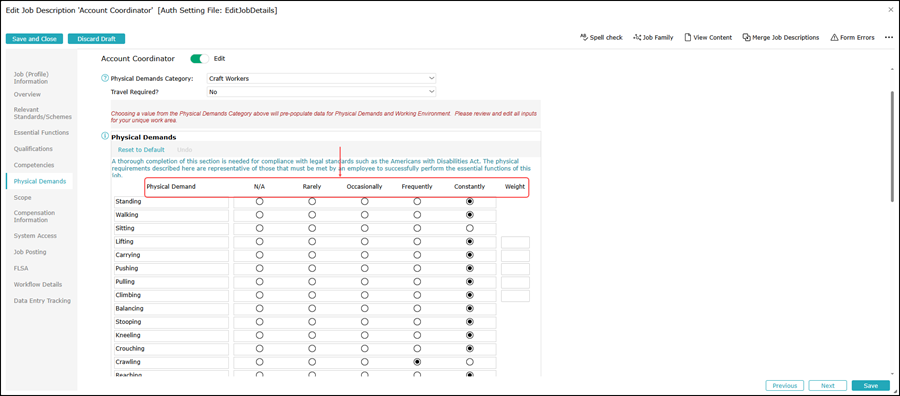Viewport: 900px width, 396px height.
Task: Open Merge Job Descriptions
Action: 781,37
